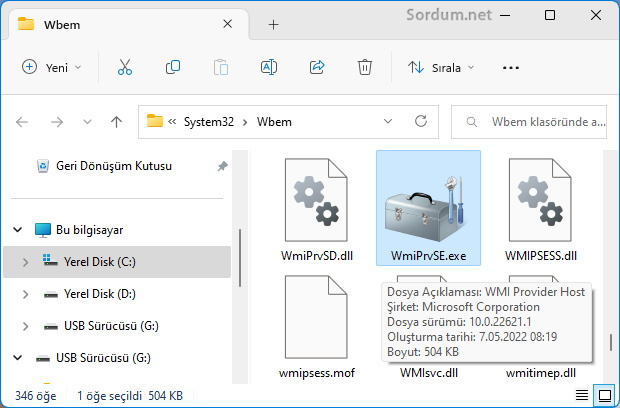
Task: Click the navigation pane scrollbar
Action: pyautogui.click(x=240, y=258)
